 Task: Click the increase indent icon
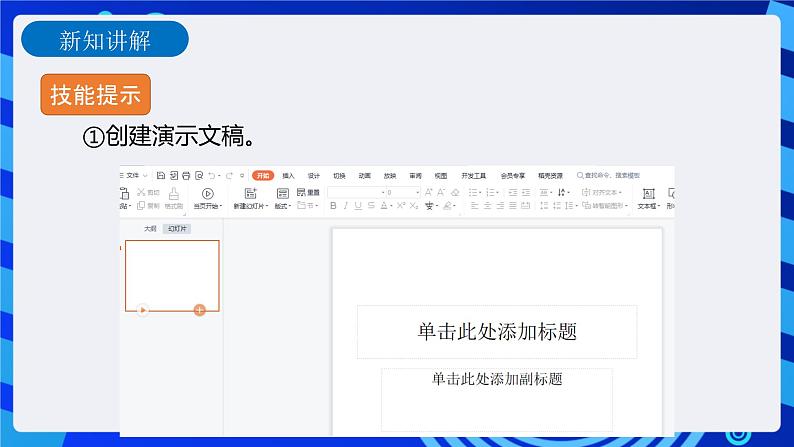coord(526,192)
